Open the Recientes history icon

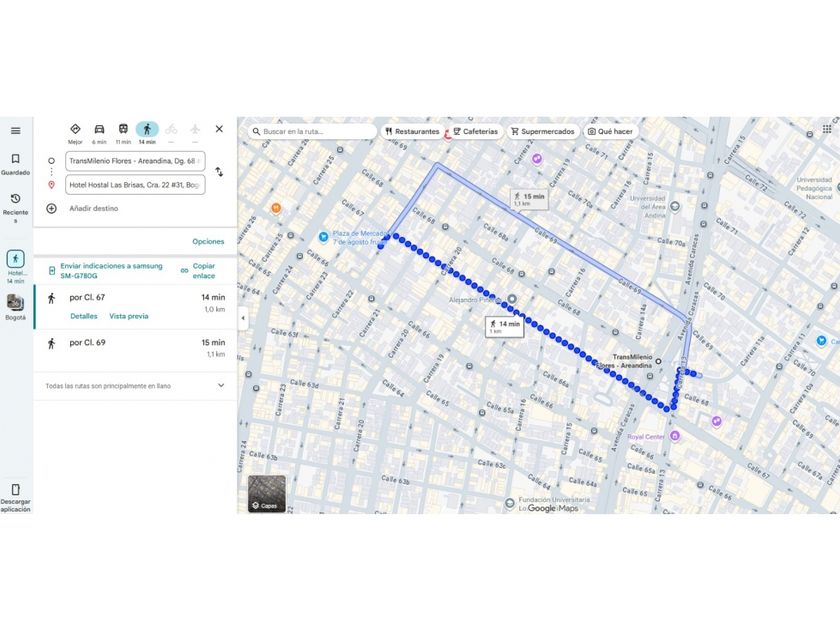pyautogui.click(x=16, y=207)
